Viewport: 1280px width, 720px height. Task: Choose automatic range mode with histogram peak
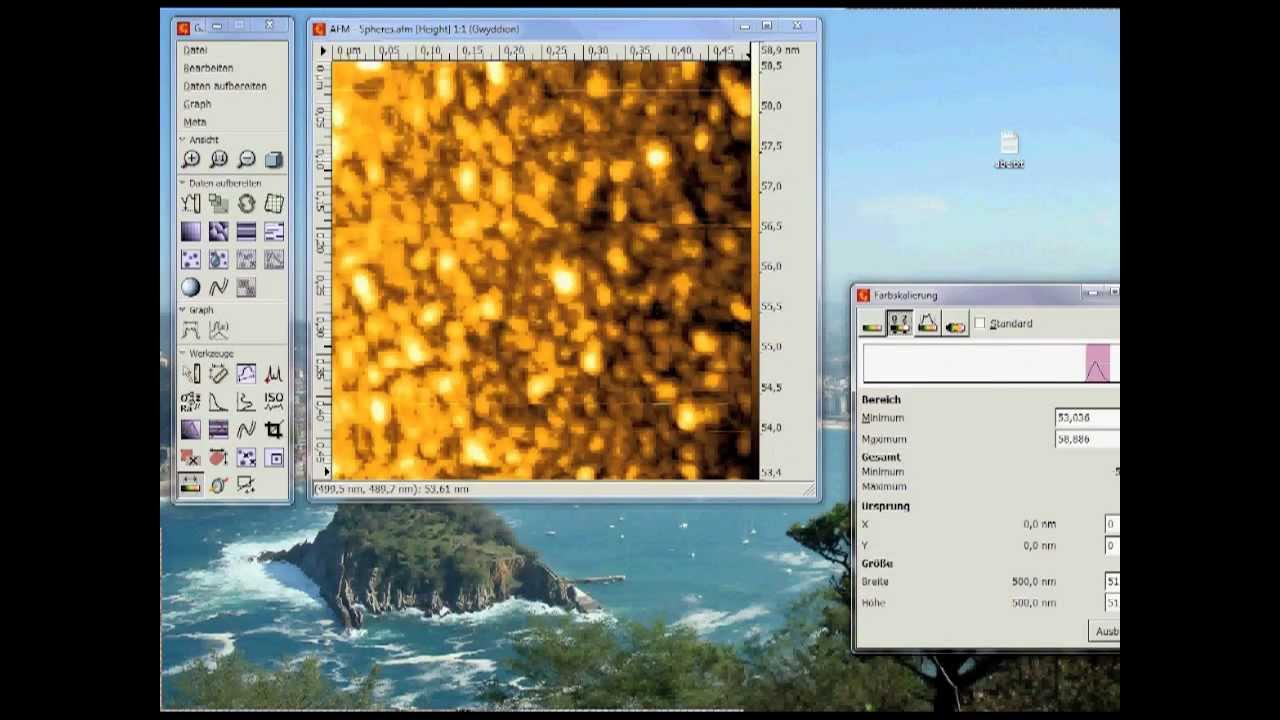tap(927, 324)
